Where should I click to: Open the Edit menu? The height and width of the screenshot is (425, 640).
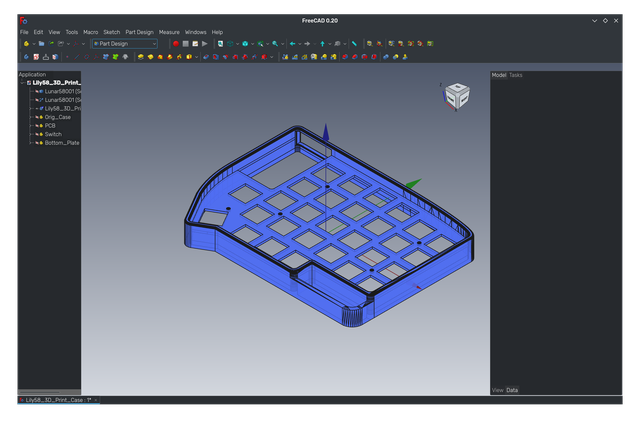tap(38, 32)
